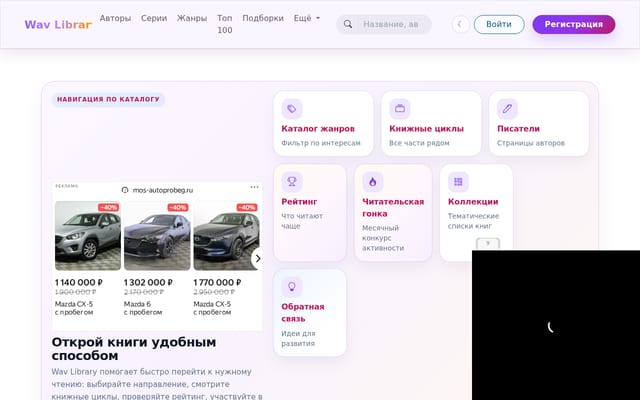640x400 pixels.
Task: Open the Рейтинг card title
Action: click(x=299, y=202)
